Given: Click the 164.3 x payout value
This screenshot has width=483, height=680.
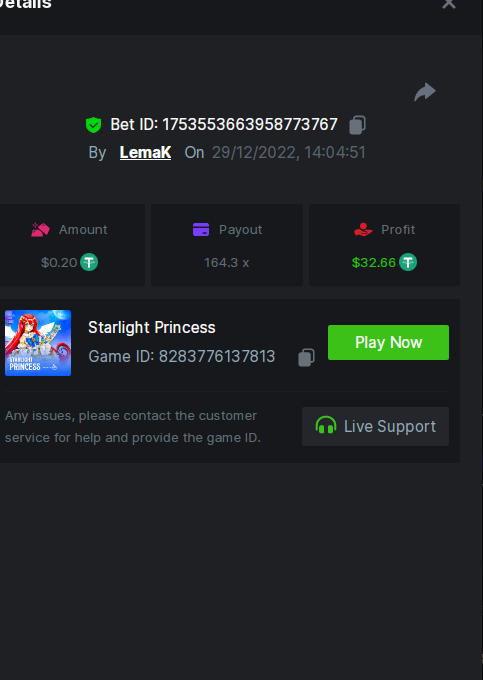Looking at the screenshot, I should coord(226,263).
